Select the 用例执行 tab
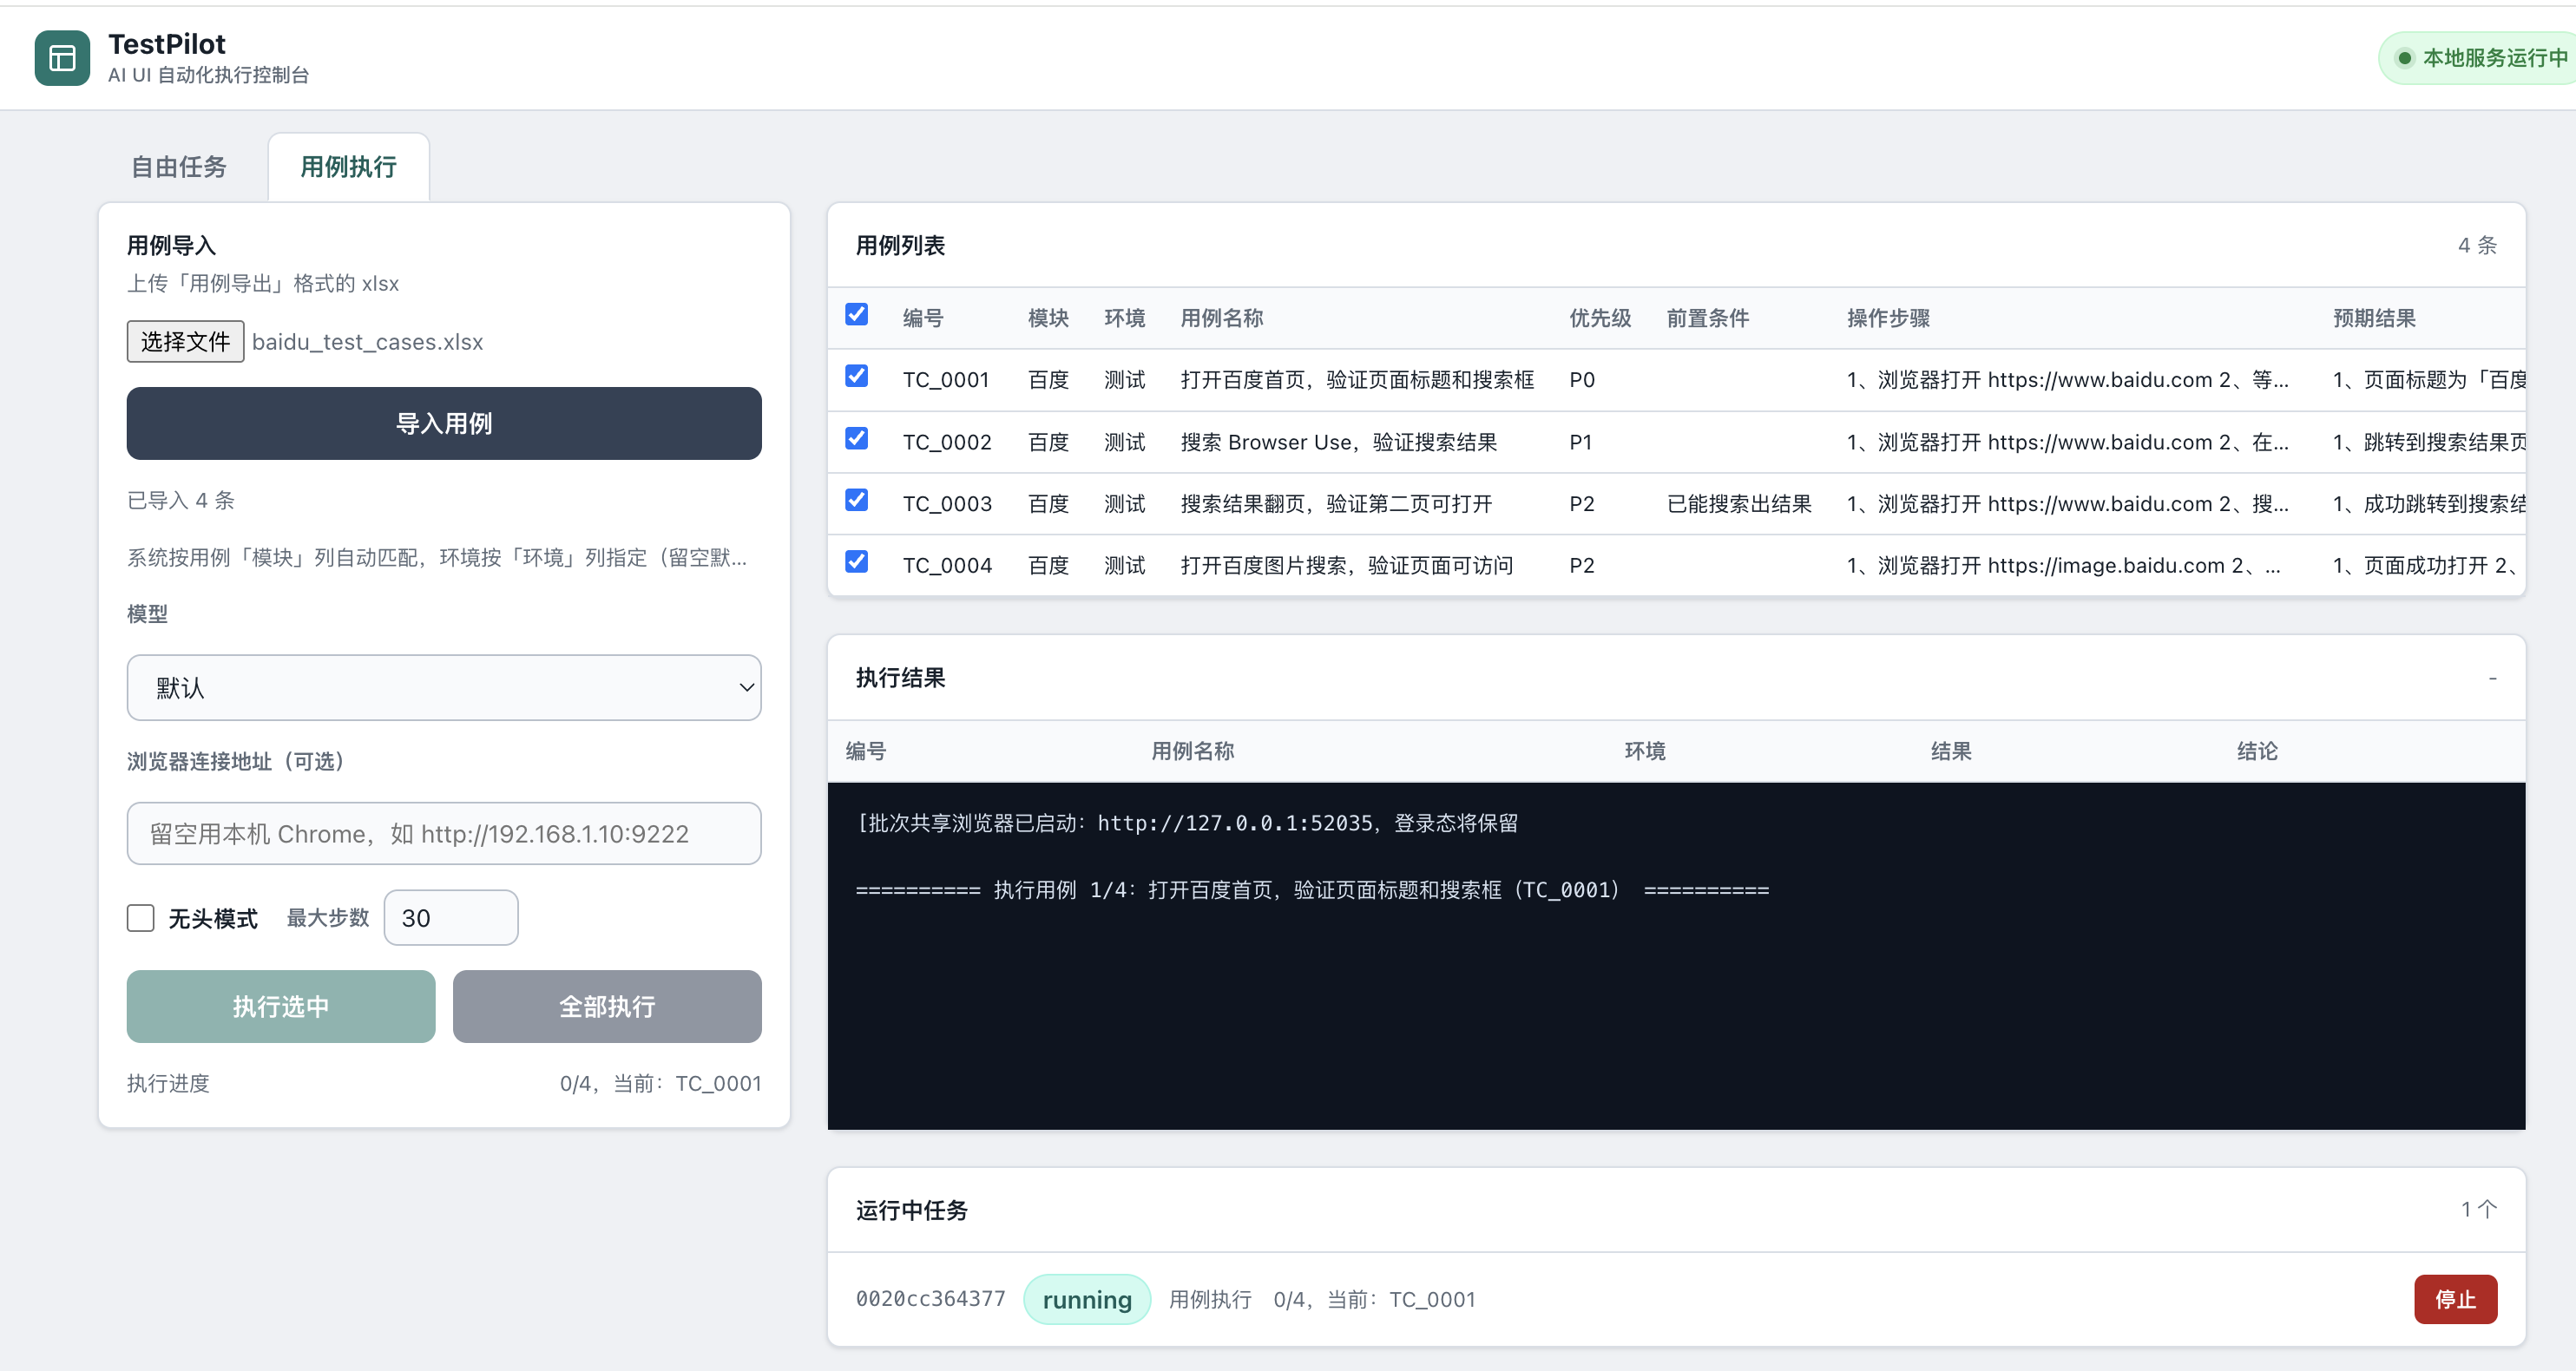This screenshot has width=2576, height=1371. coord(349,167)
